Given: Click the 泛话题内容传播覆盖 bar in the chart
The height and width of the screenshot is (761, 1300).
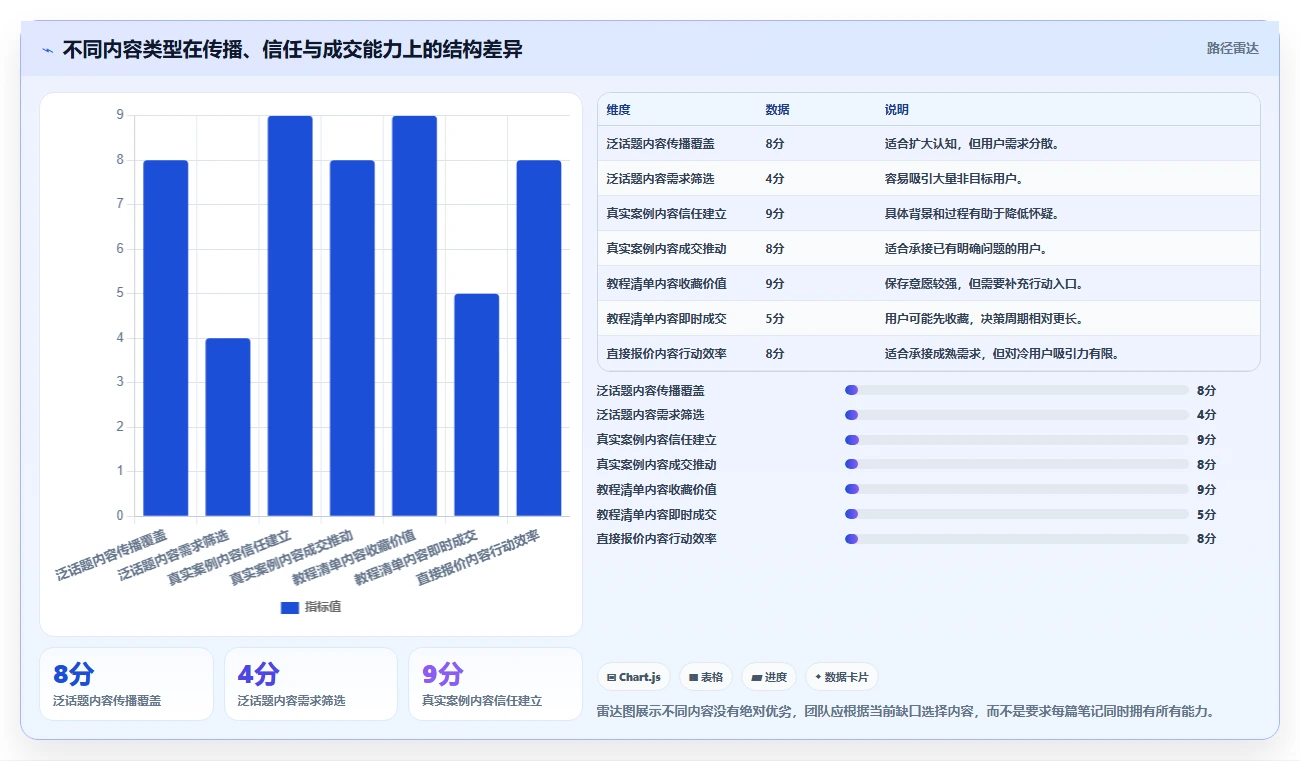Looking at the screenshot, I should [x=166, y=338].
